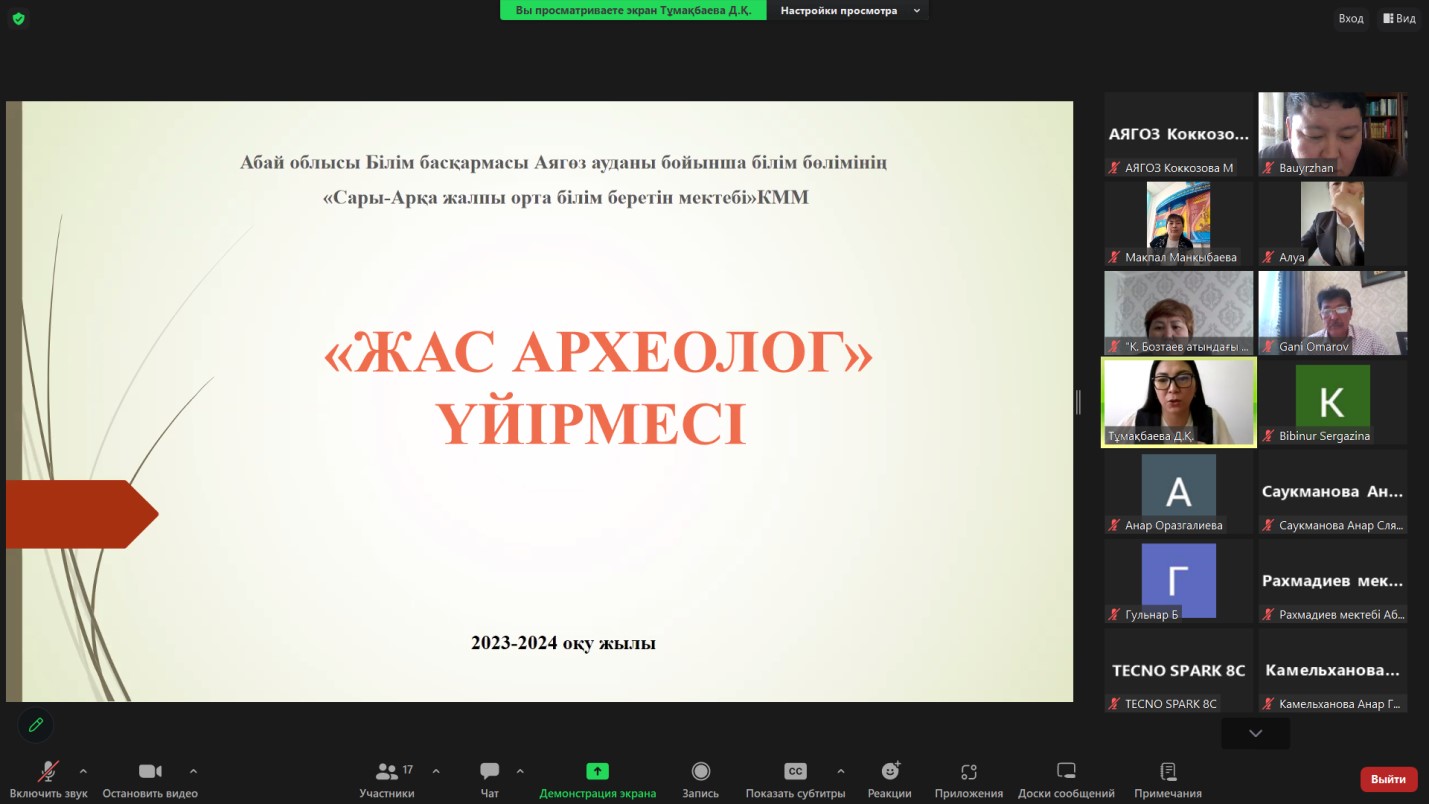Expand subtitle options arrow beside CC
1429x804 pixels.
point(840,771)
